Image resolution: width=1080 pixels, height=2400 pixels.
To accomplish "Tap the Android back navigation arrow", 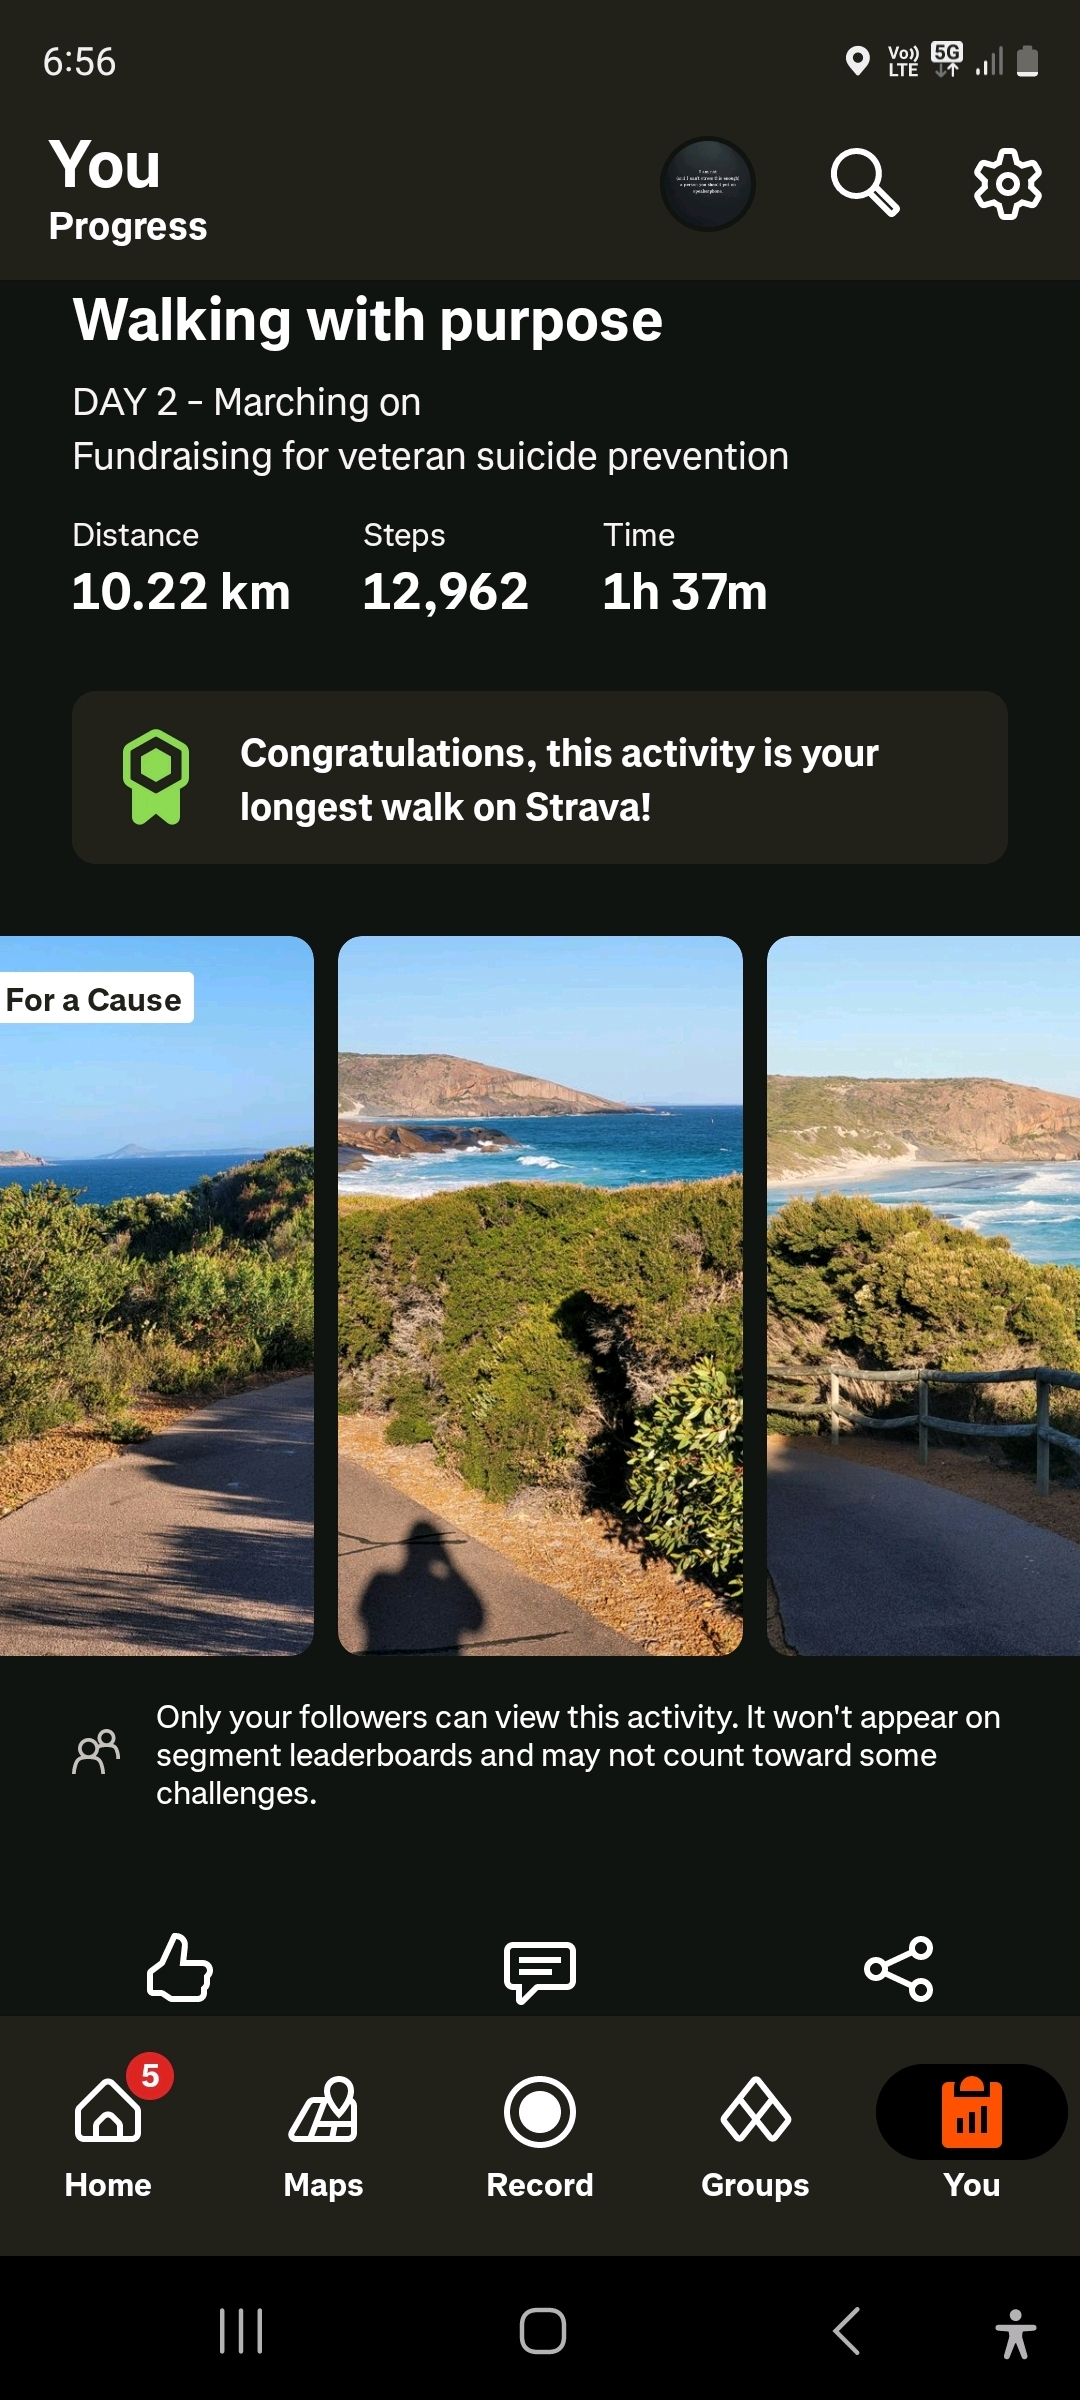I will [847, 2331].
